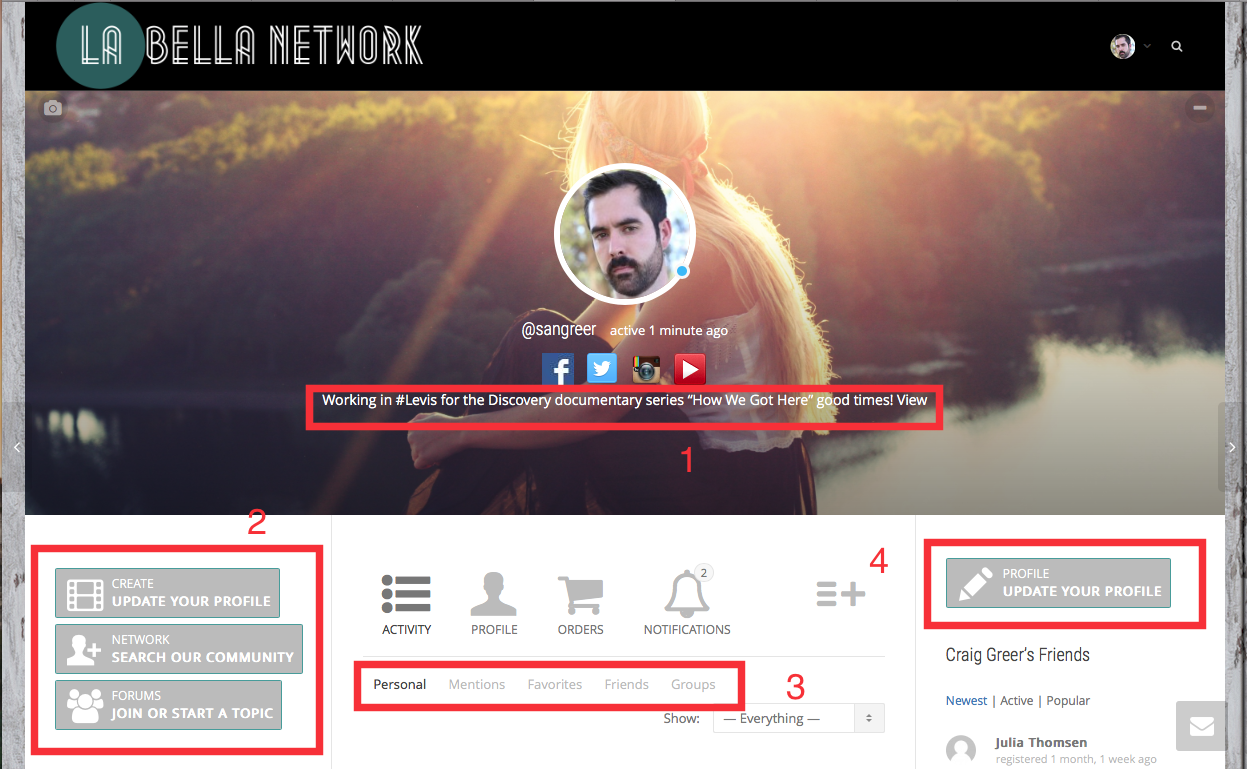Click the #Levis hashtag in status
Screen dimensions: 1247x769
(415, 400)
